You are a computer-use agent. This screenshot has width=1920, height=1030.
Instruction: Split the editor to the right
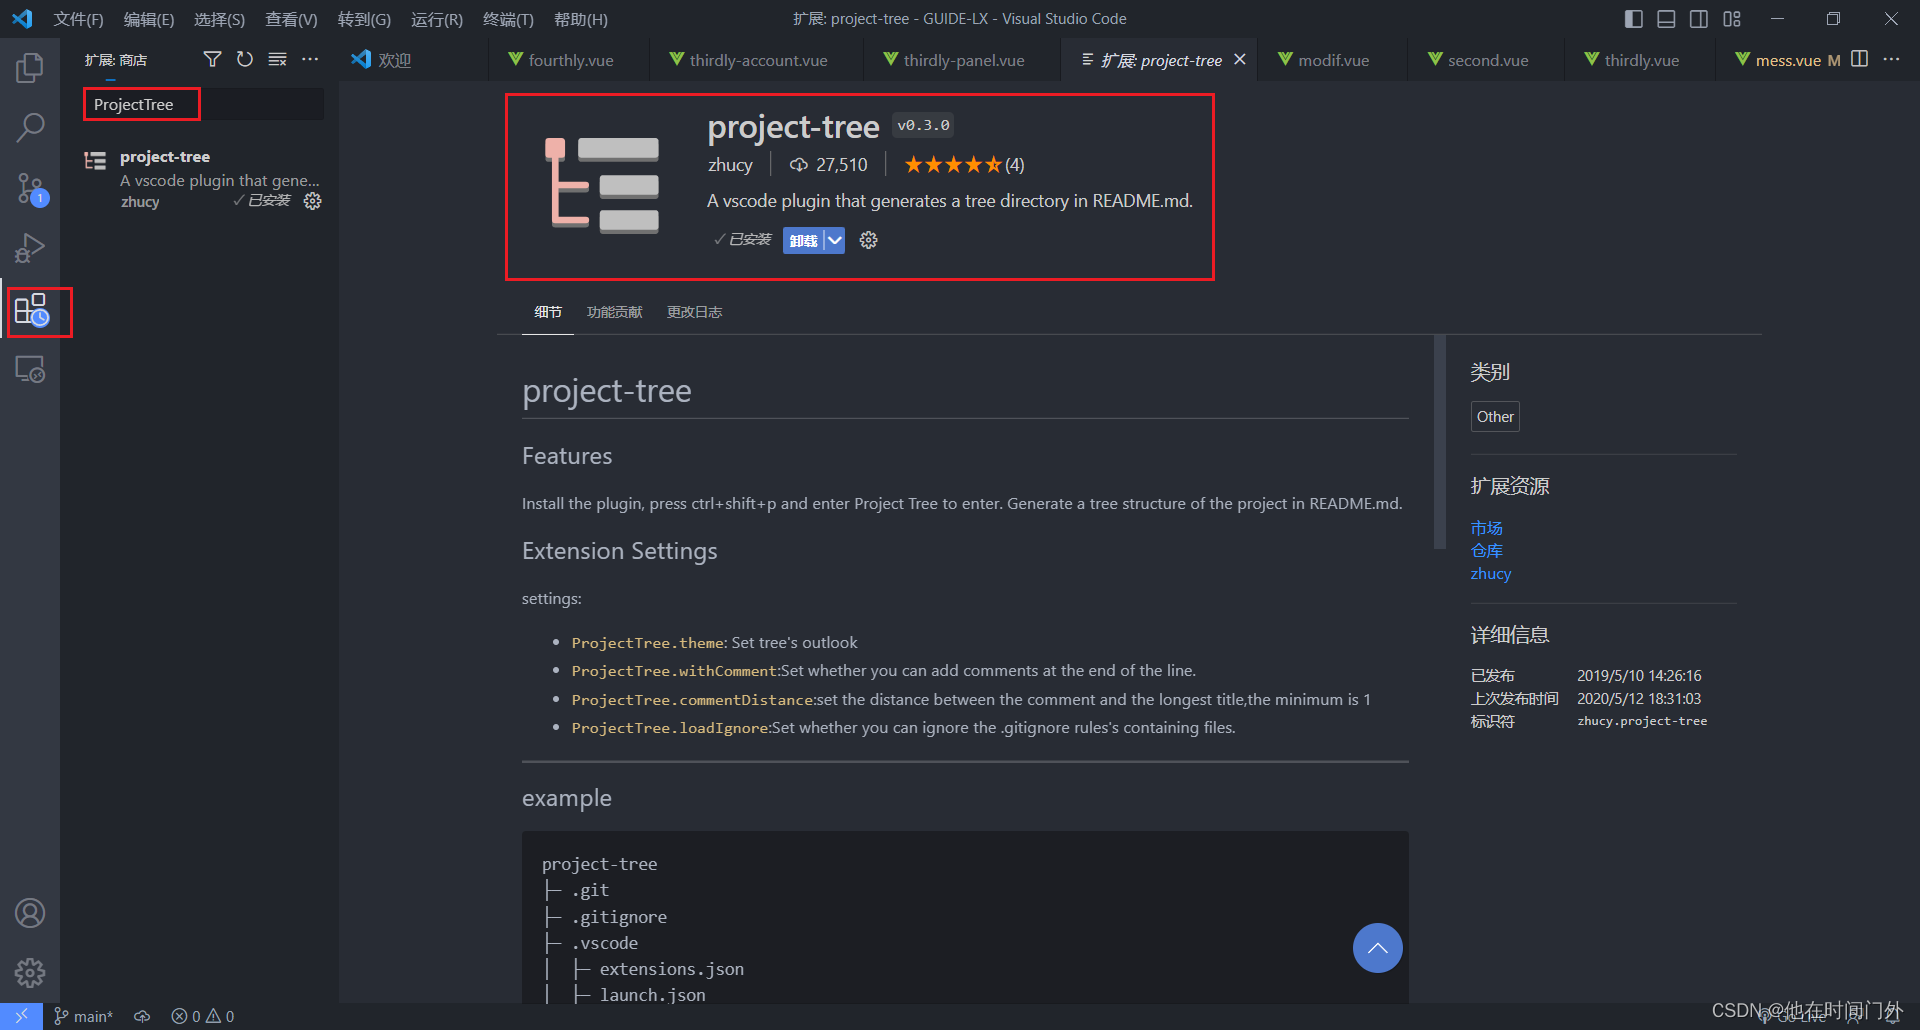[x=1860, y=59]
